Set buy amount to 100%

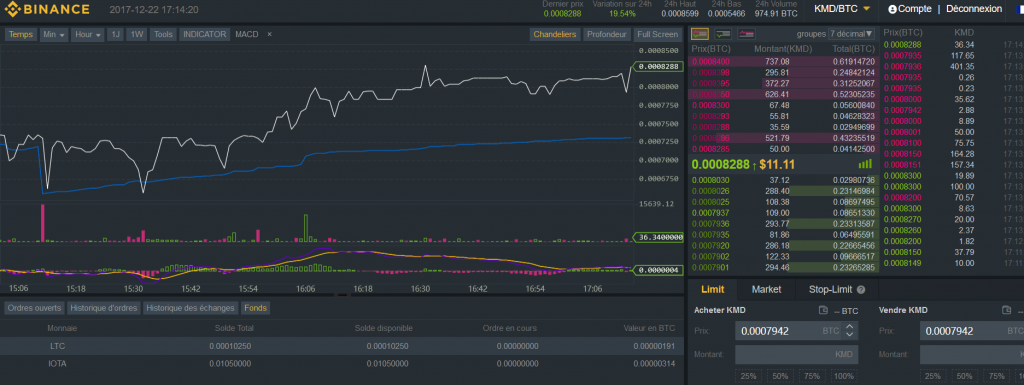pos(844,377)
